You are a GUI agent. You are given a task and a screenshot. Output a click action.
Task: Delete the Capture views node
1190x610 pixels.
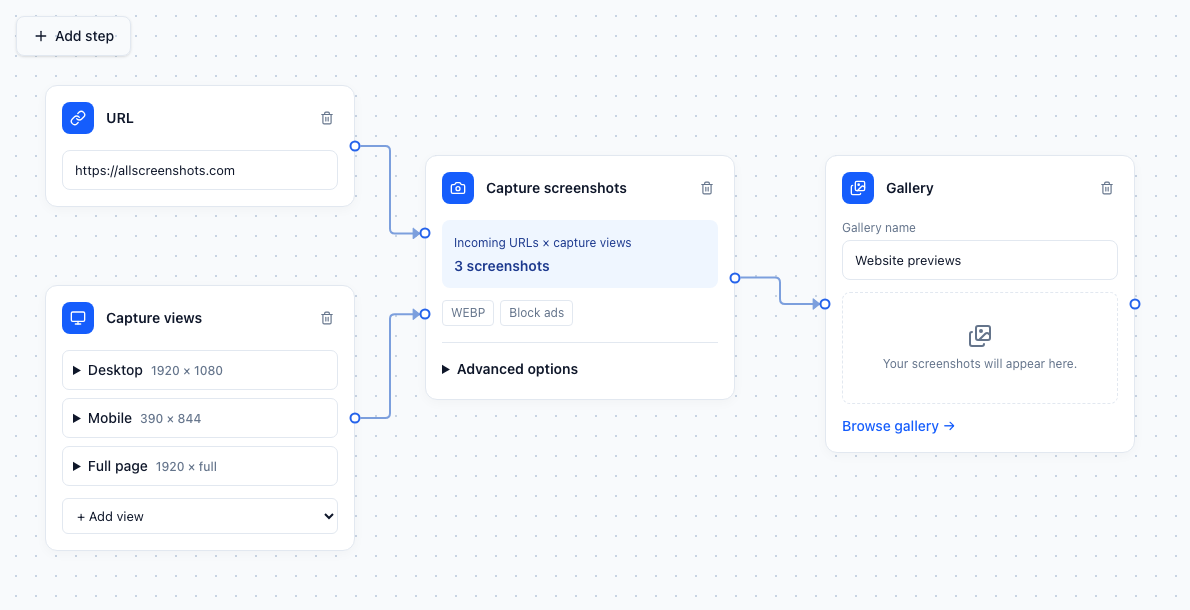(x=327, y=318)
